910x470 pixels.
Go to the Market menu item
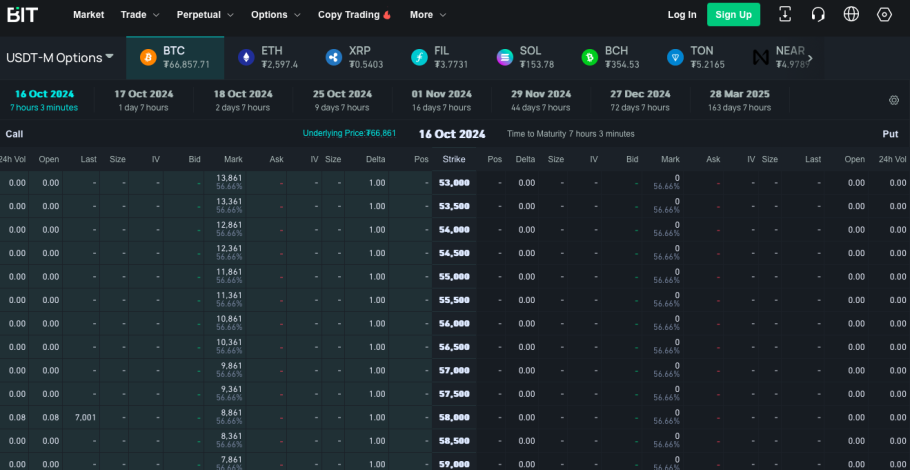[89, 15]
